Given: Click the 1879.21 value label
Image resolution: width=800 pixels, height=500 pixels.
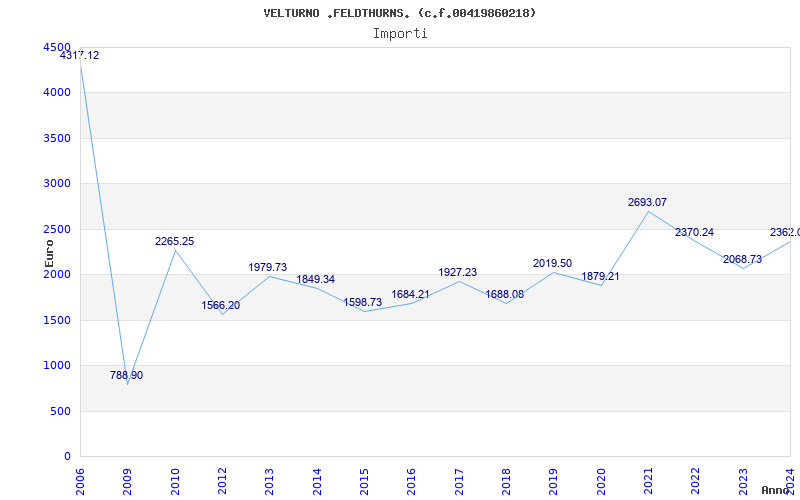Looking at the screenshot, I should (x=600, y=277).
